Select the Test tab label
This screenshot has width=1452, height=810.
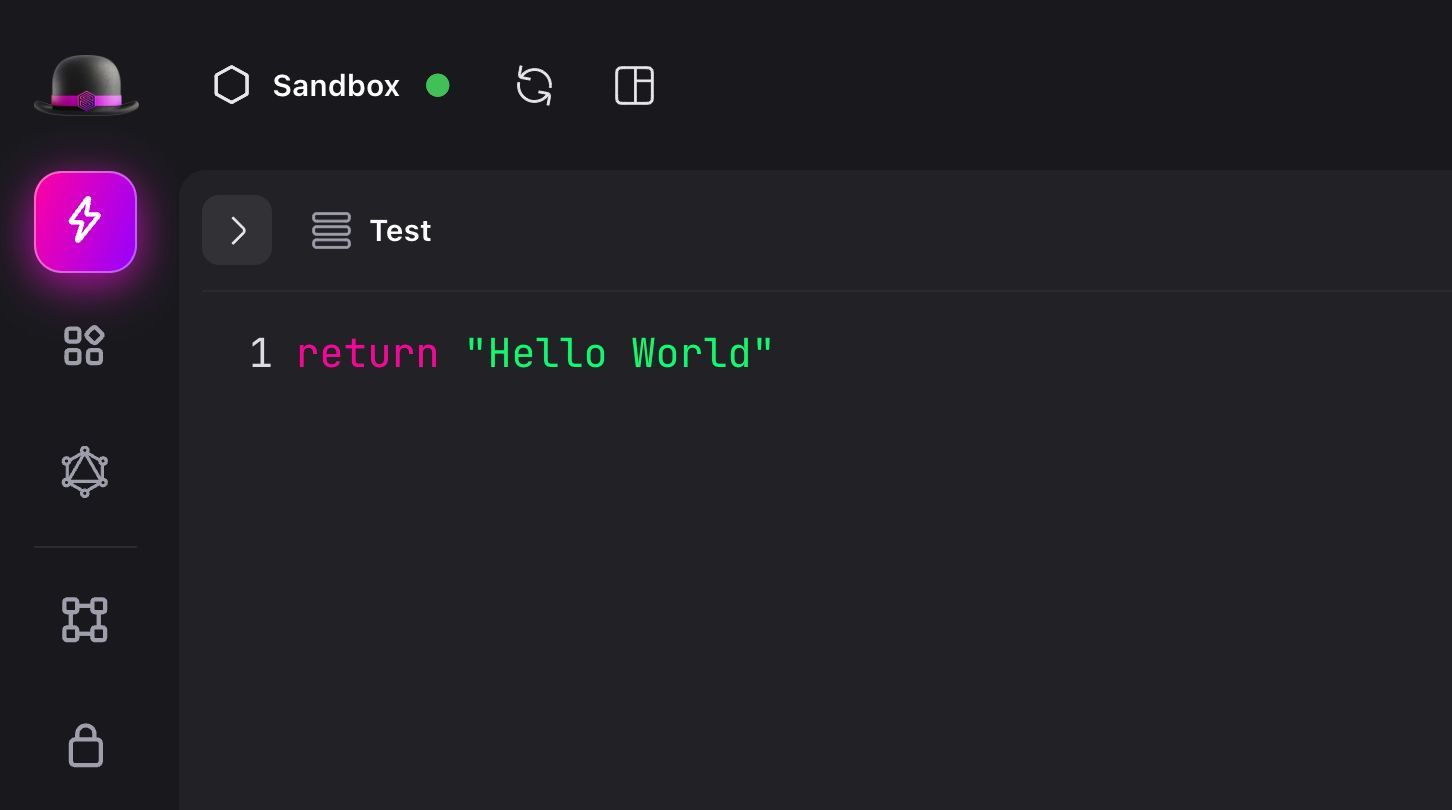(x=400, y=231)
